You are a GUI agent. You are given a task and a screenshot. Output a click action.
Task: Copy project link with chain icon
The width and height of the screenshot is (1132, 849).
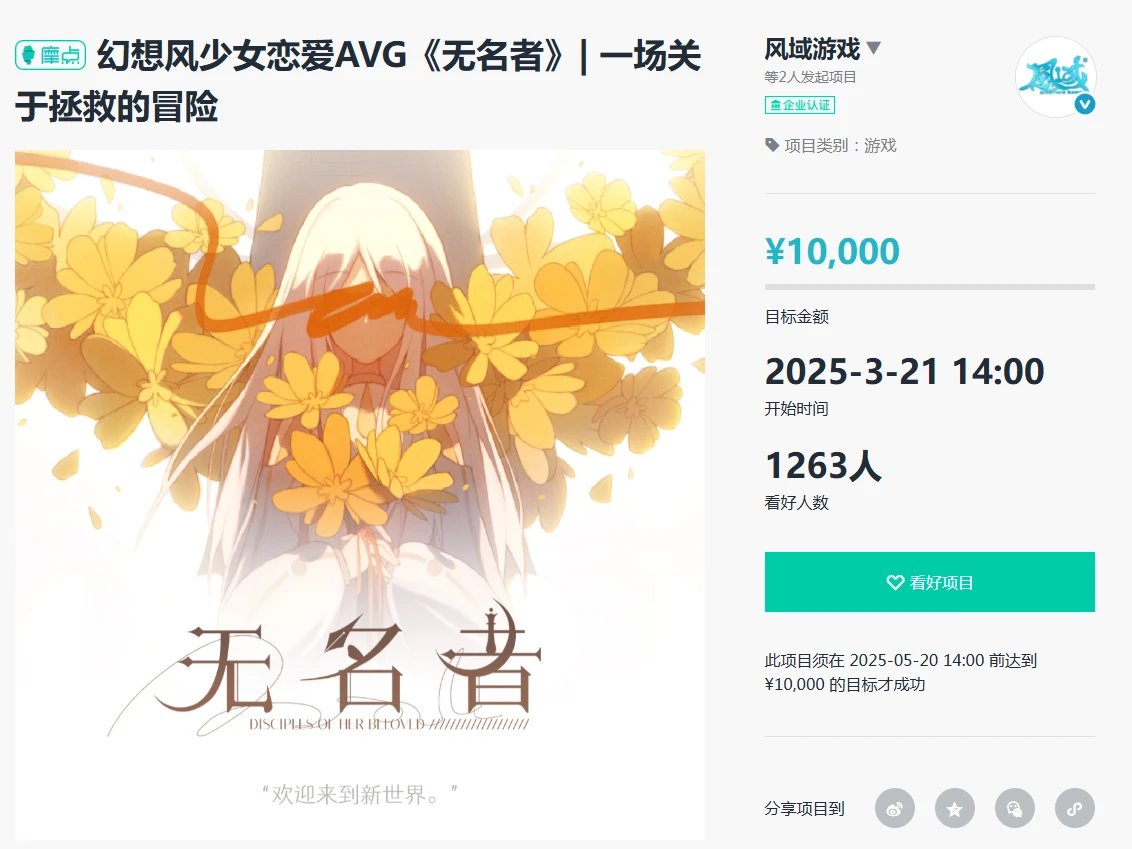click(1074, 808)
